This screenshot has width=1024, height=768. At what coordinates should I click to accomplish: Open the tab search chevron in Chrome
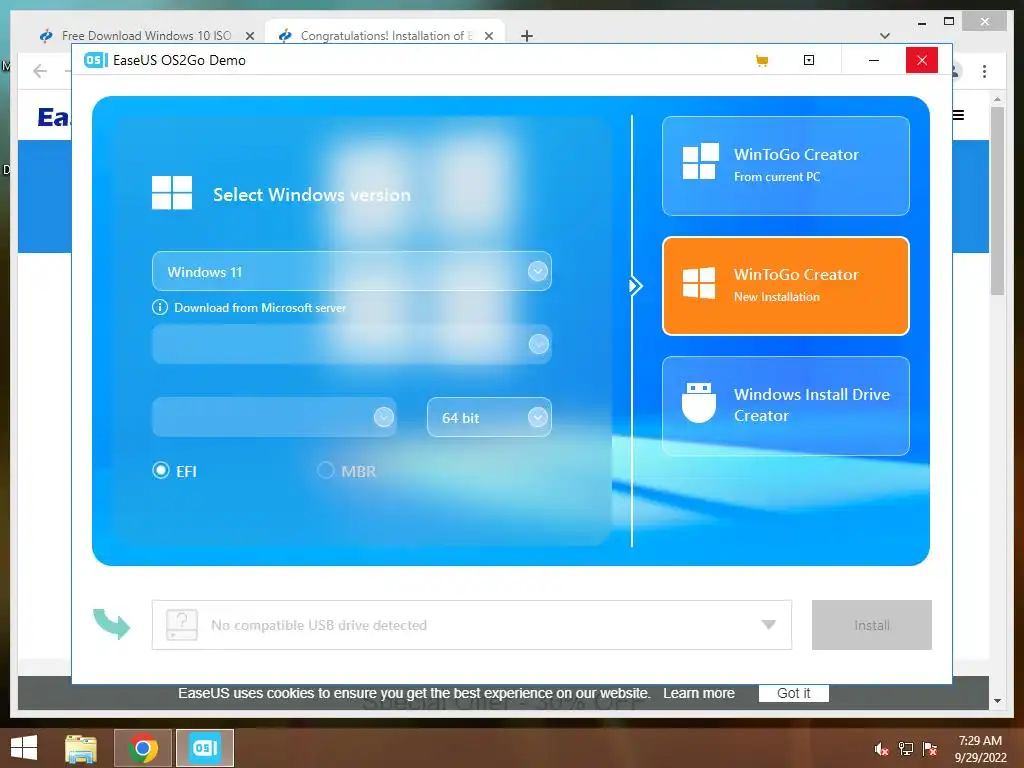point(885,36)
